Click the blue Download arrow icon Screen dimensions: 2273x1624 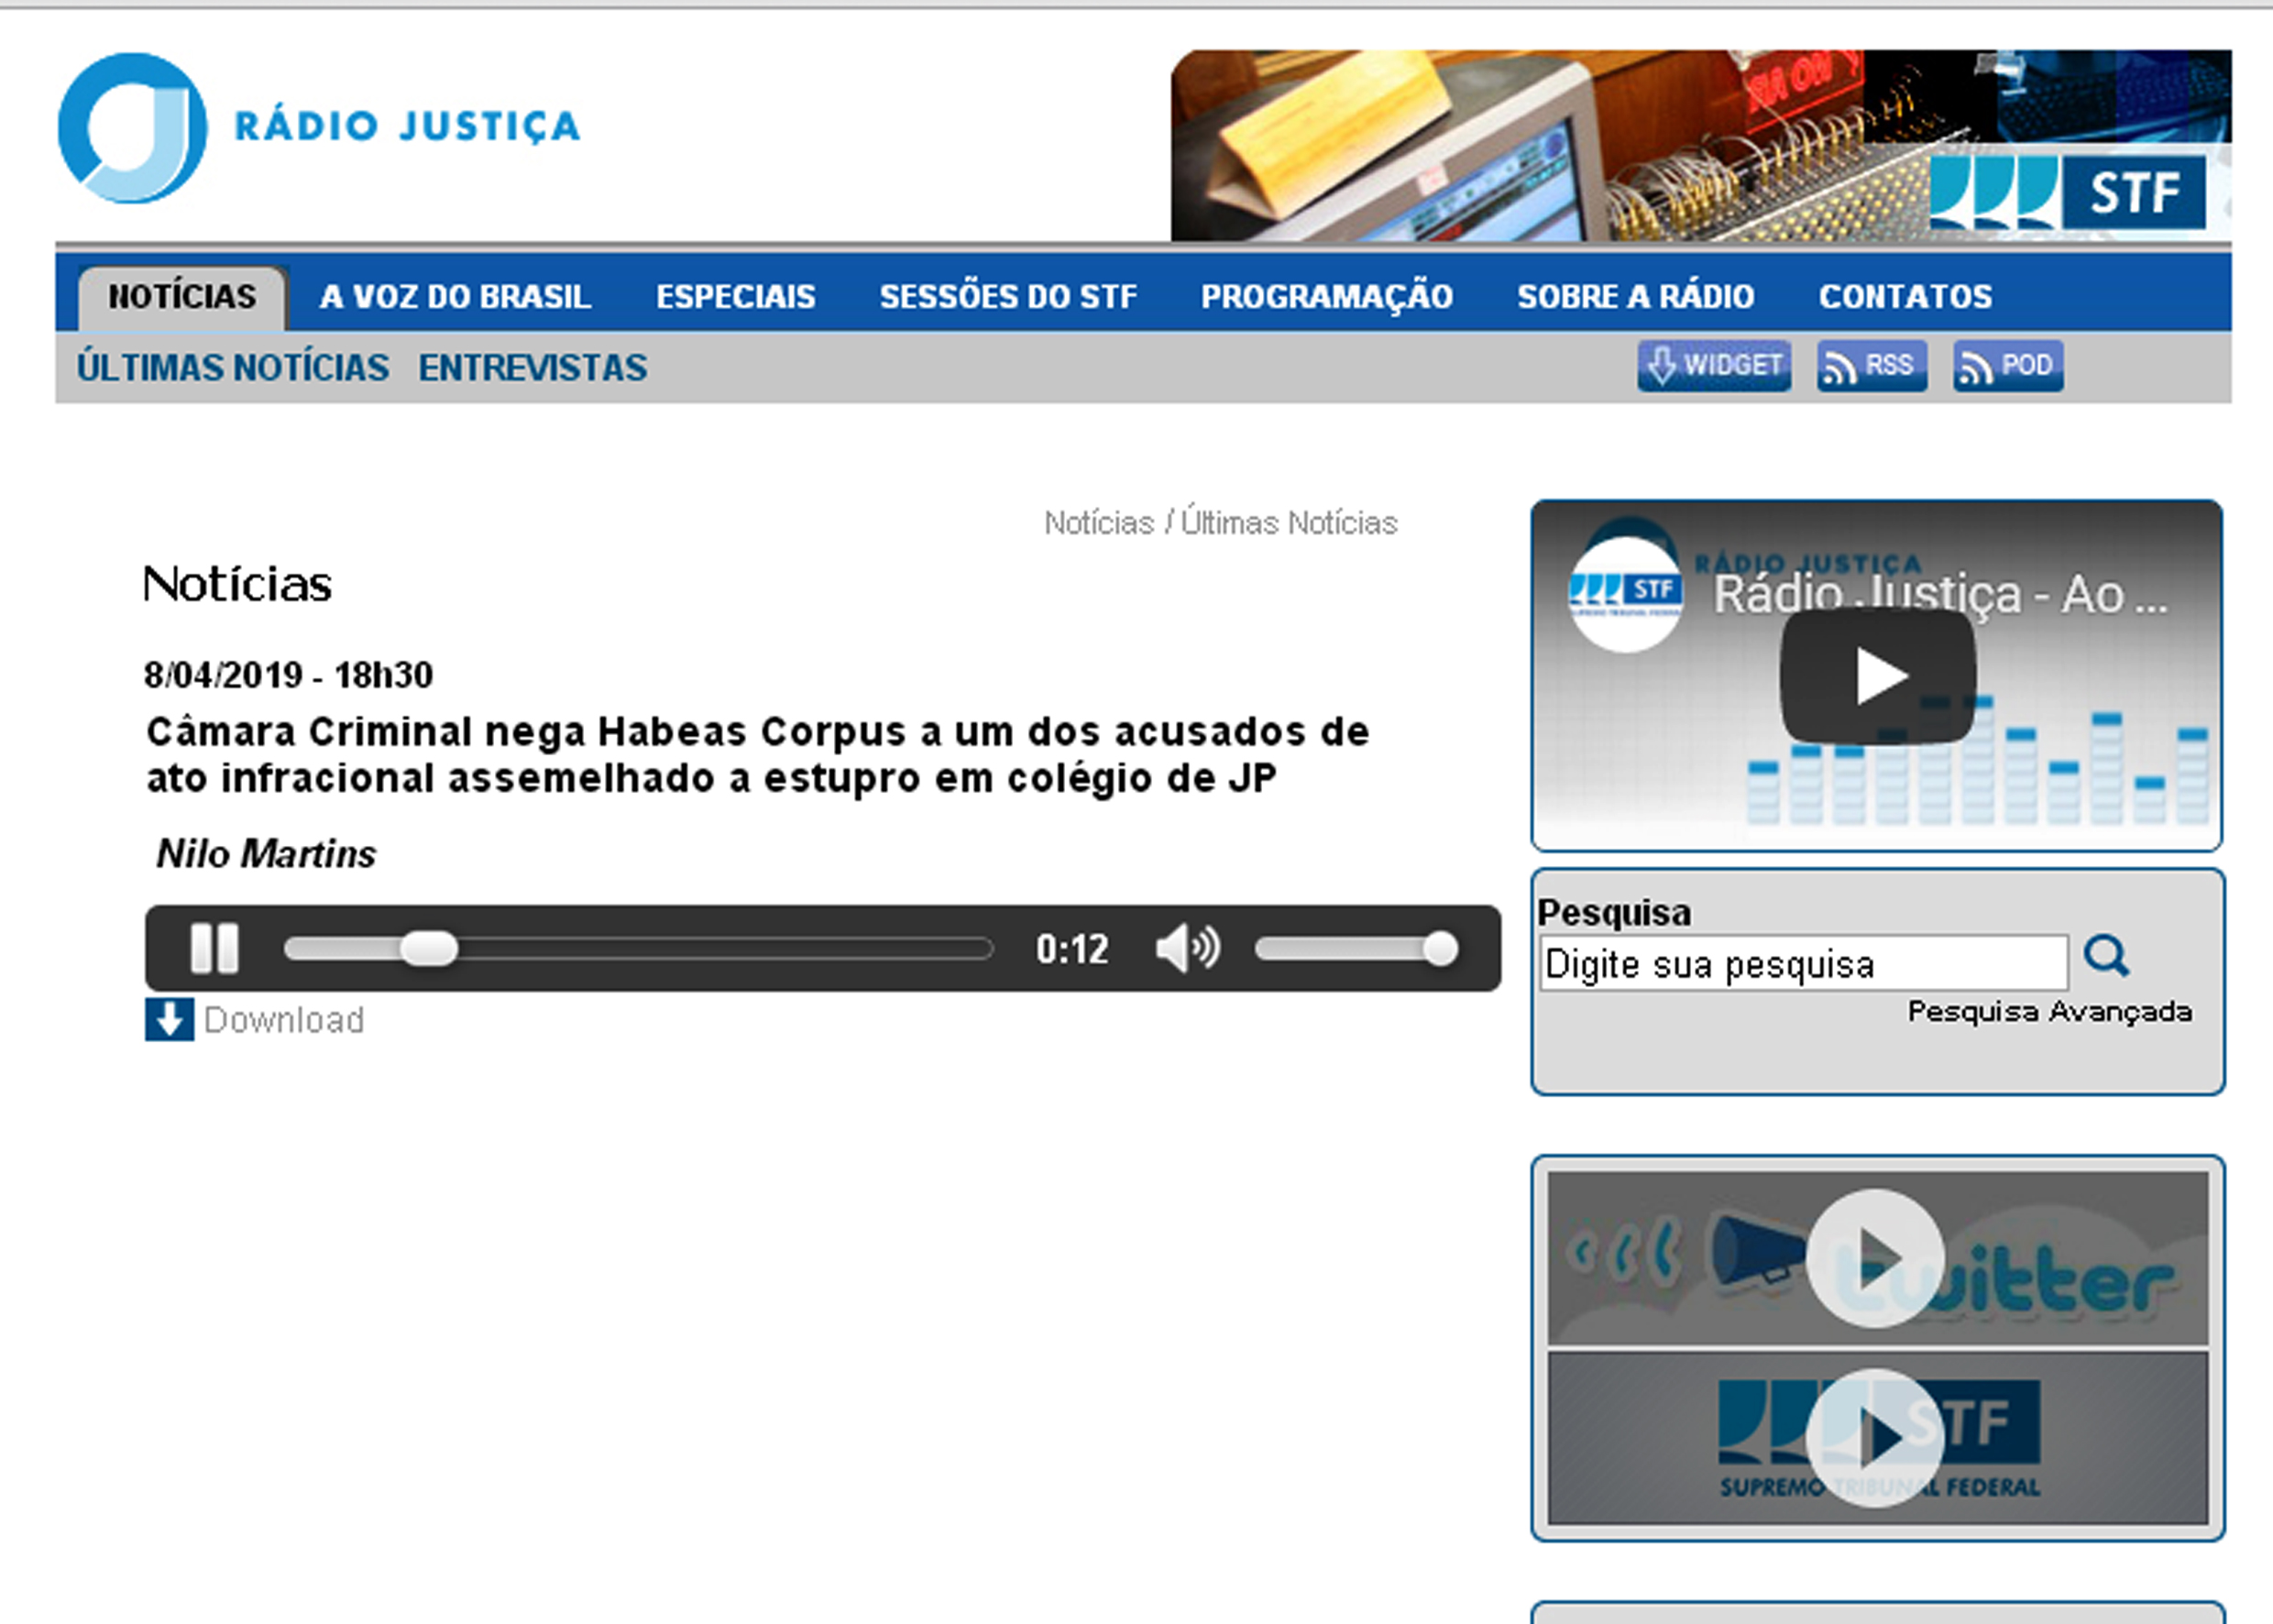pos(169,1020)
